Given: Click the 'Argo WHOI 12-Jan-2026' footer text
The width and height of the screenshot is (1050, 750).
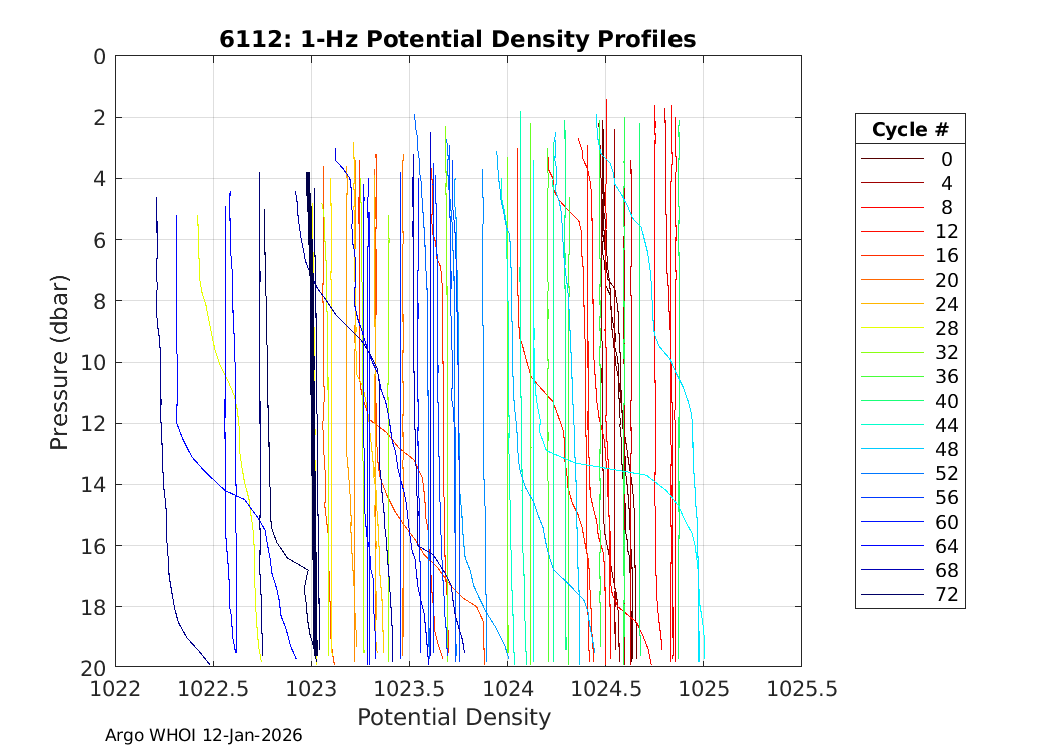Looking at the screenshot, I should point(203,736).
